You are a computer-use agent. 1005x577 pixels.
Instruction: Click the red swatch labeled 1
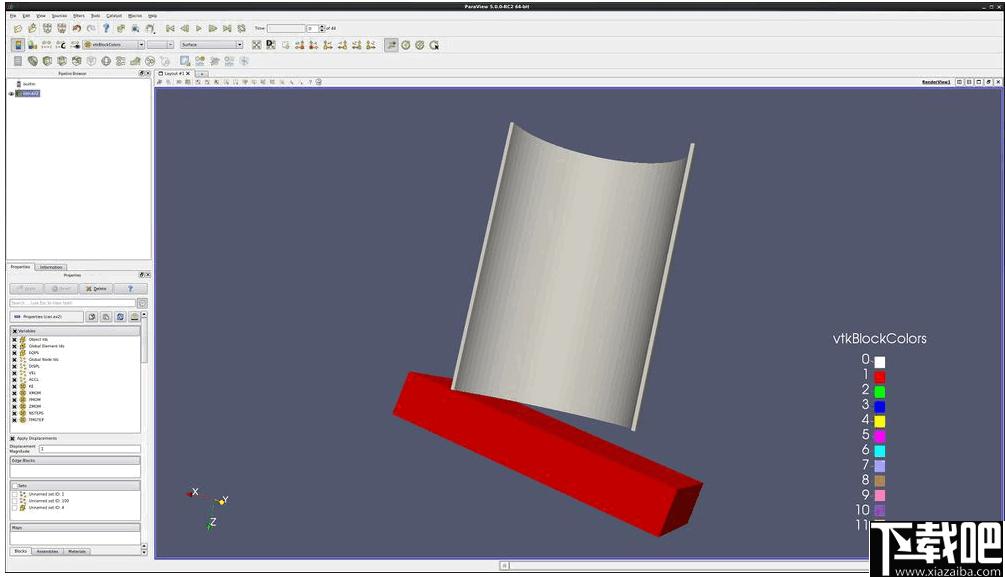pyautogui.click(x=880, y=377)
